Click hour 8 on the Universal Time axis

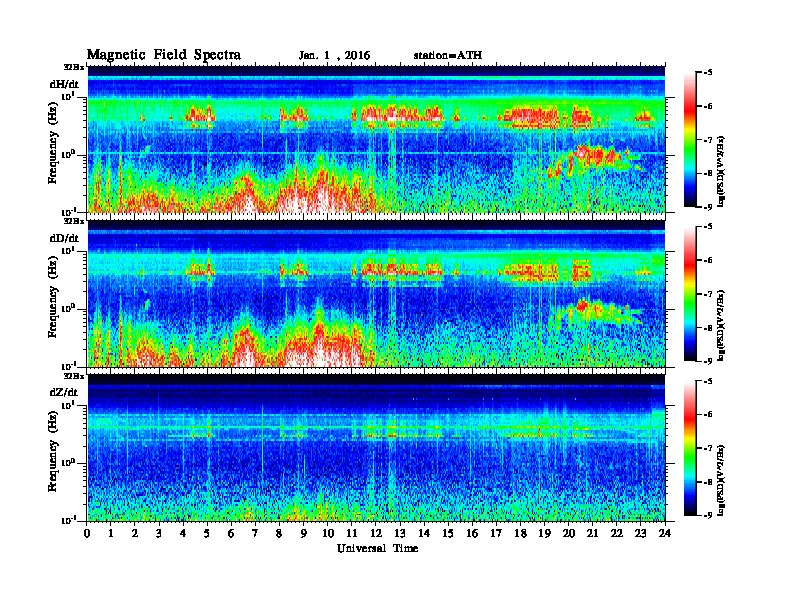(x=280, y=533)
